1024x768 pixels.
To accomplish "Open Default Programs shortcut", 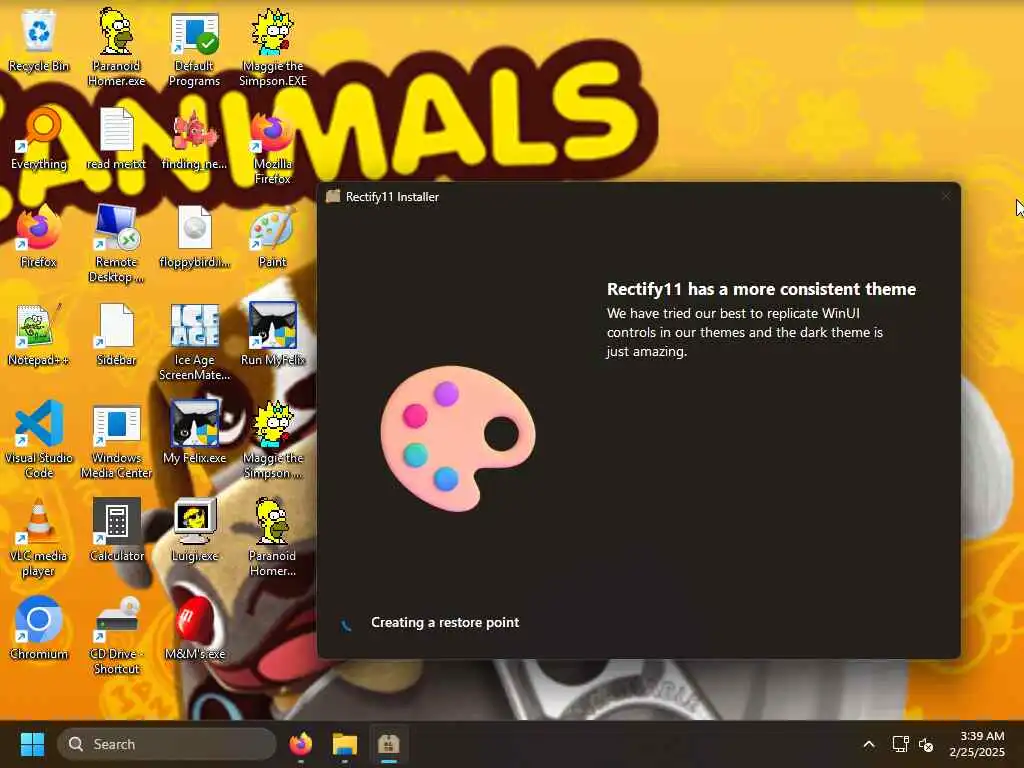I will [x=194, y=47].
